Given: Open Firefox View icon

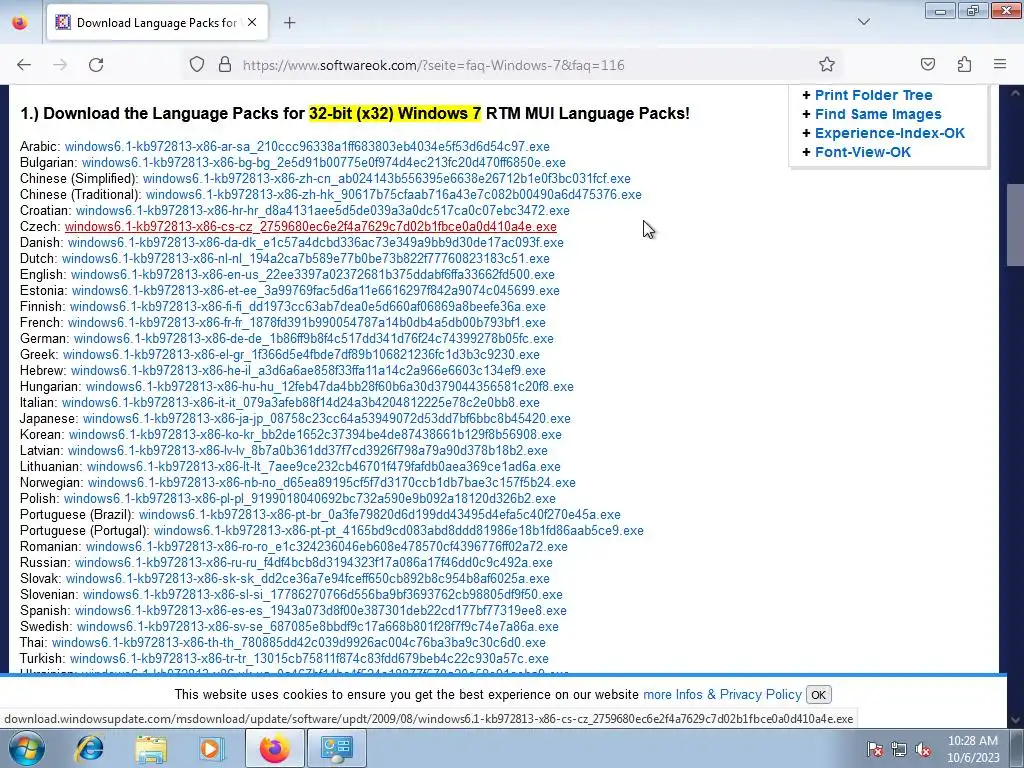Looking at the screenshot, I should pos(20,23).
